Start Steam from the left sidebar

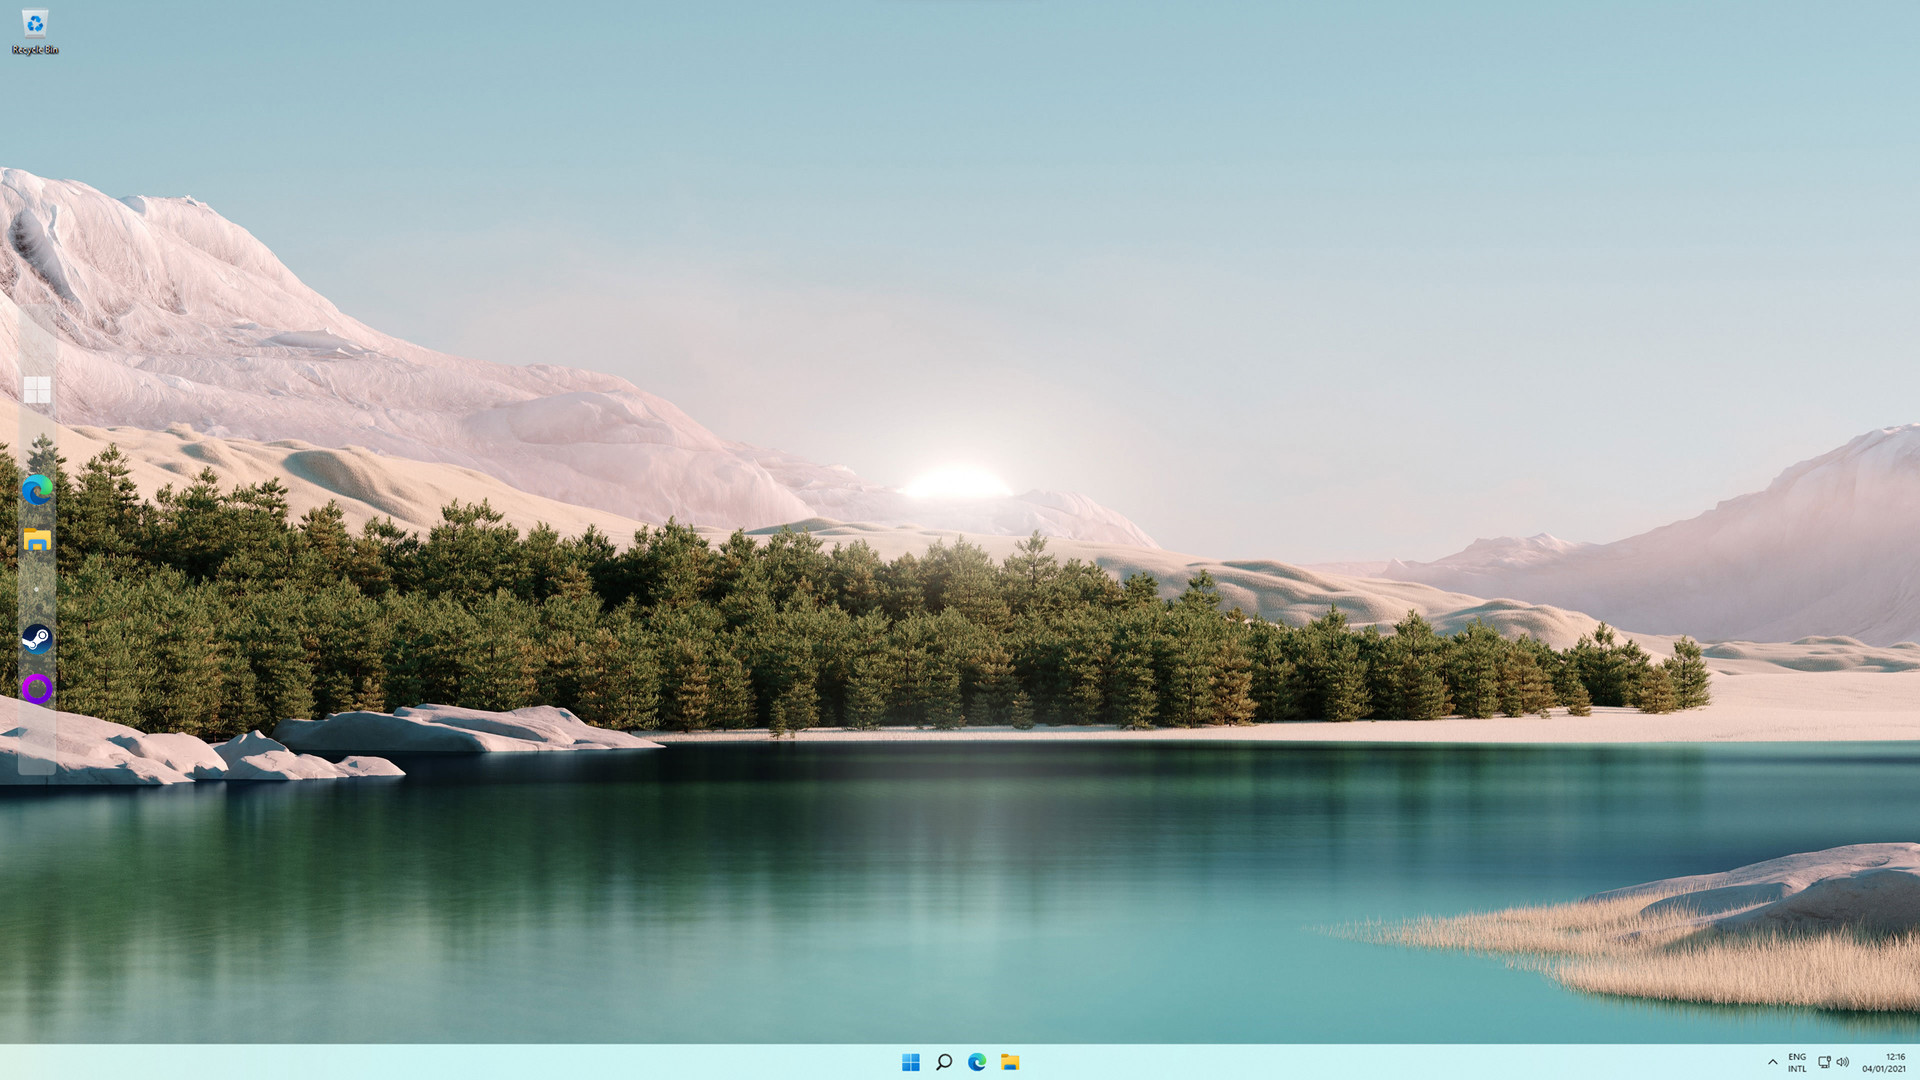(38, 639)
